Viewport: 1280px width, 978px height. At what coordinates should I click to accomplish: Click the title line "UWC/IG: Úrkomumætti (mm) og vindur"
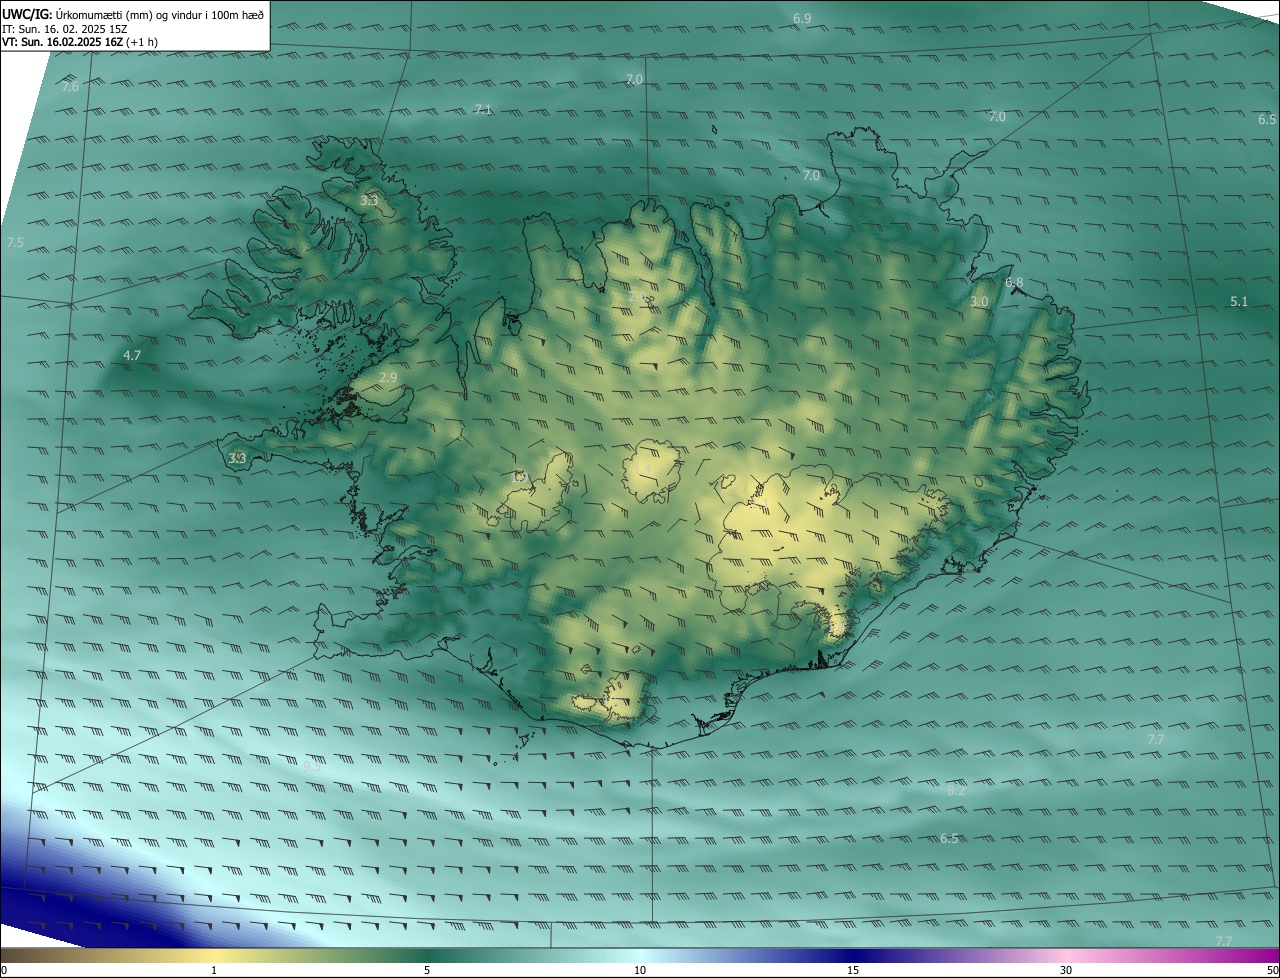[133, 14]
